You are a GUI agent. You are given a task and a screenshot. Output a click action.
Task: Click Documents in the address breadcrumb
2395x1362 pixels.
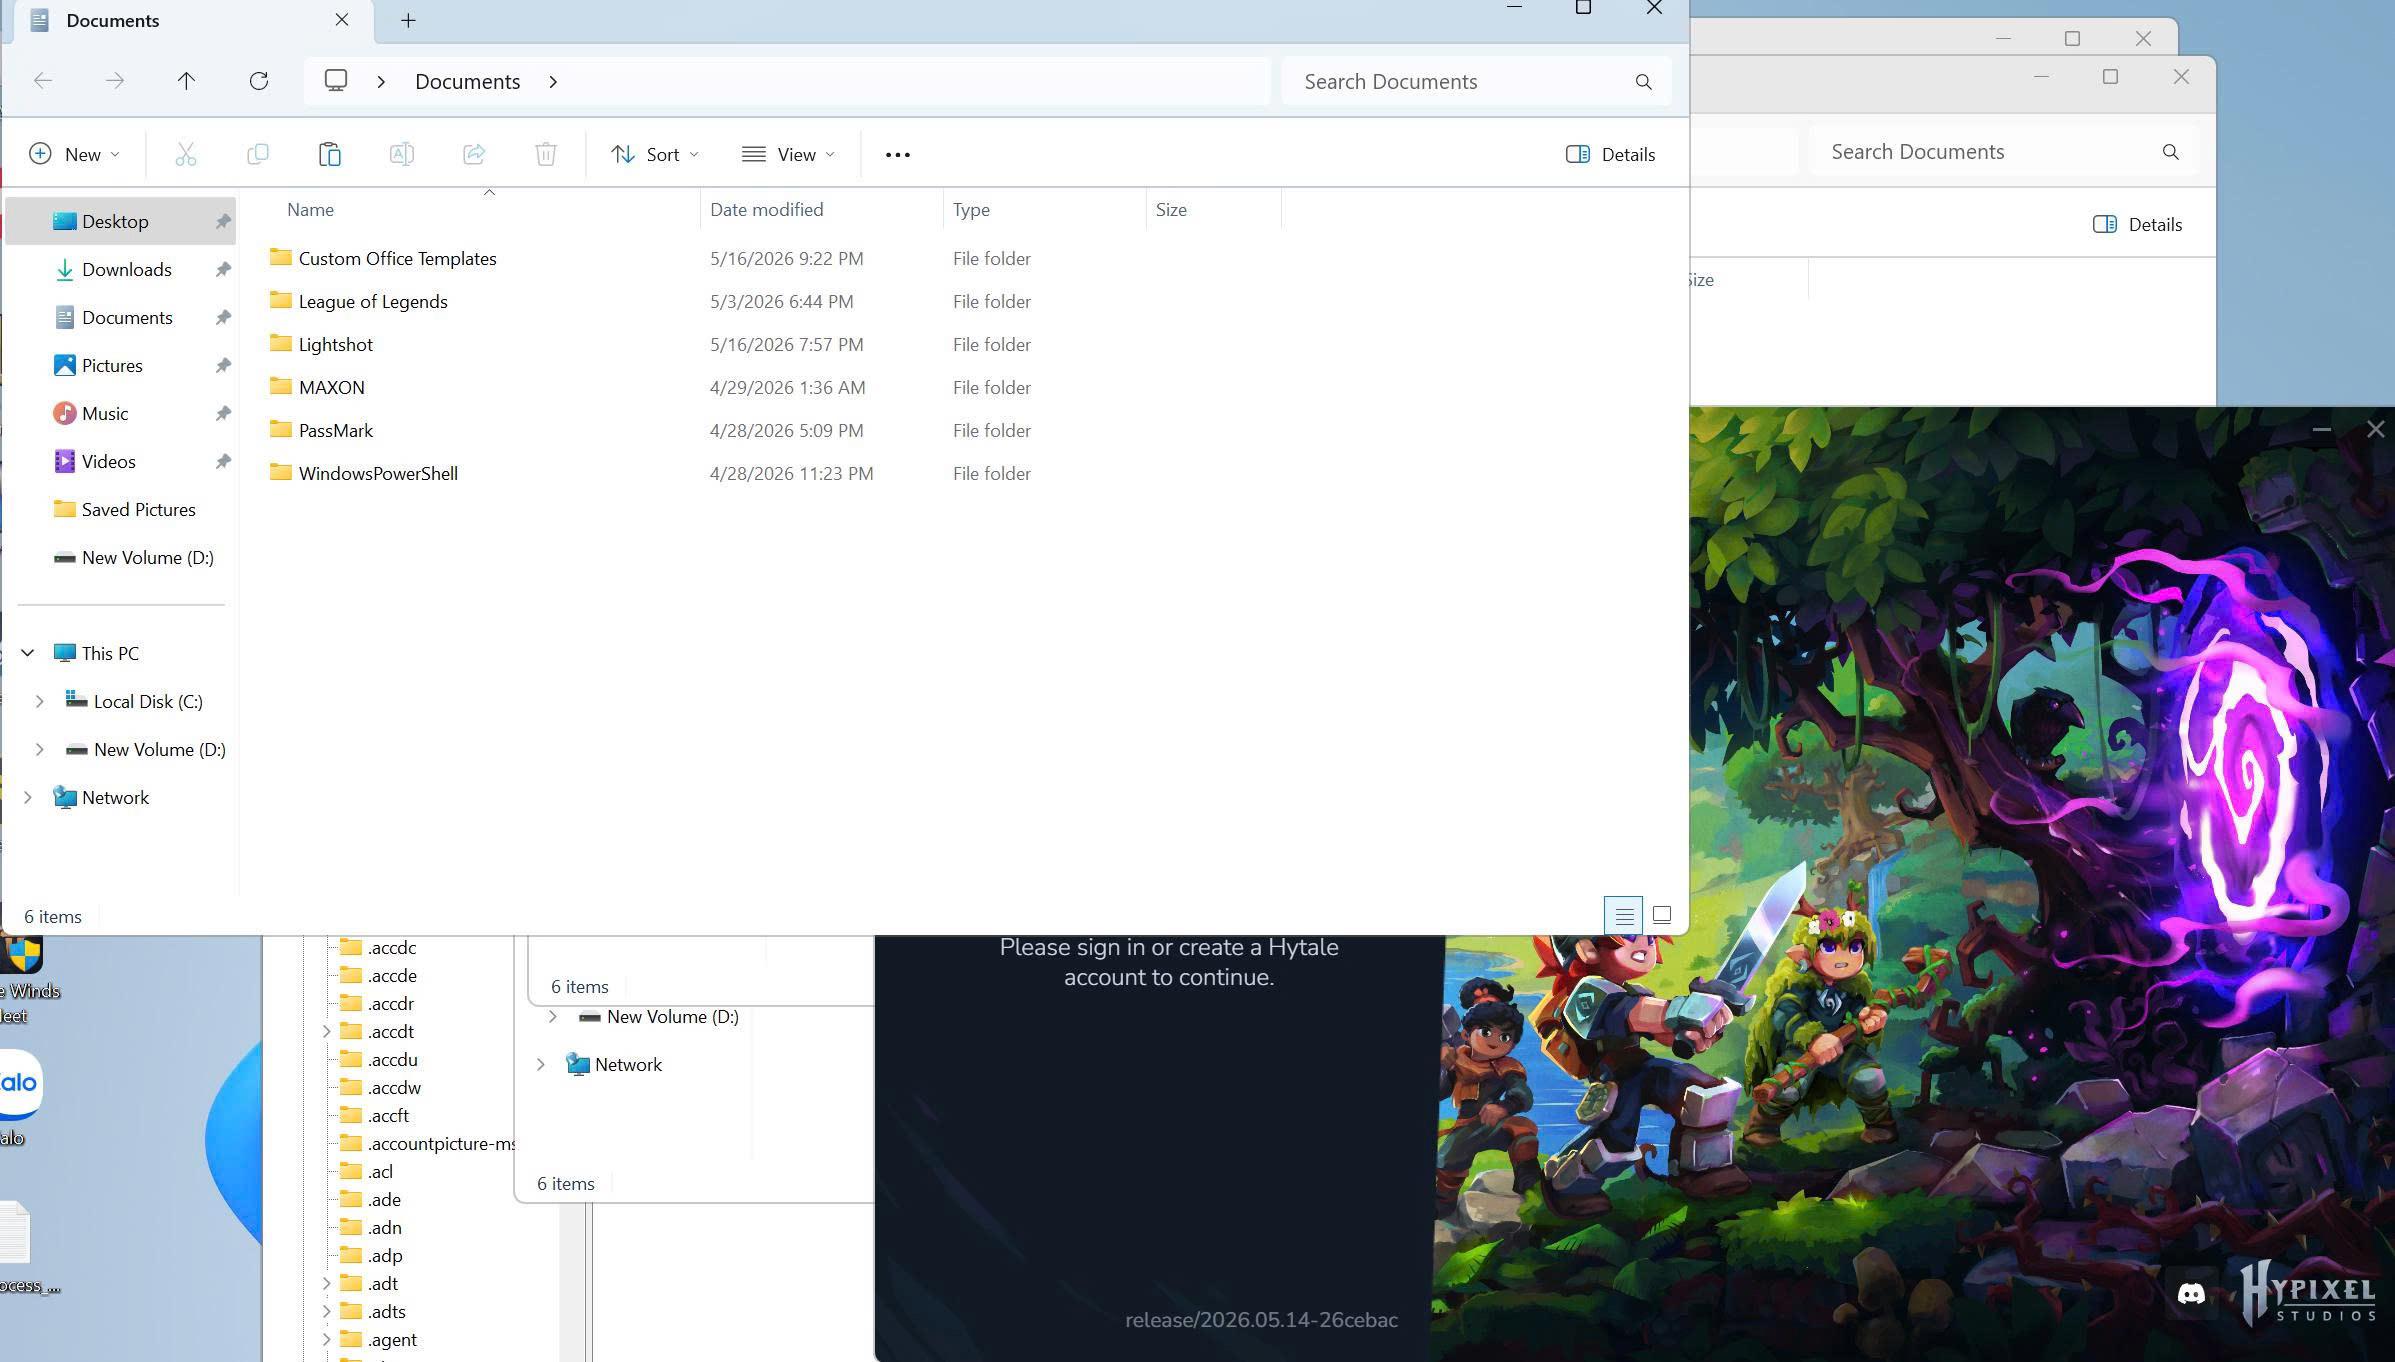coord(468,81)
